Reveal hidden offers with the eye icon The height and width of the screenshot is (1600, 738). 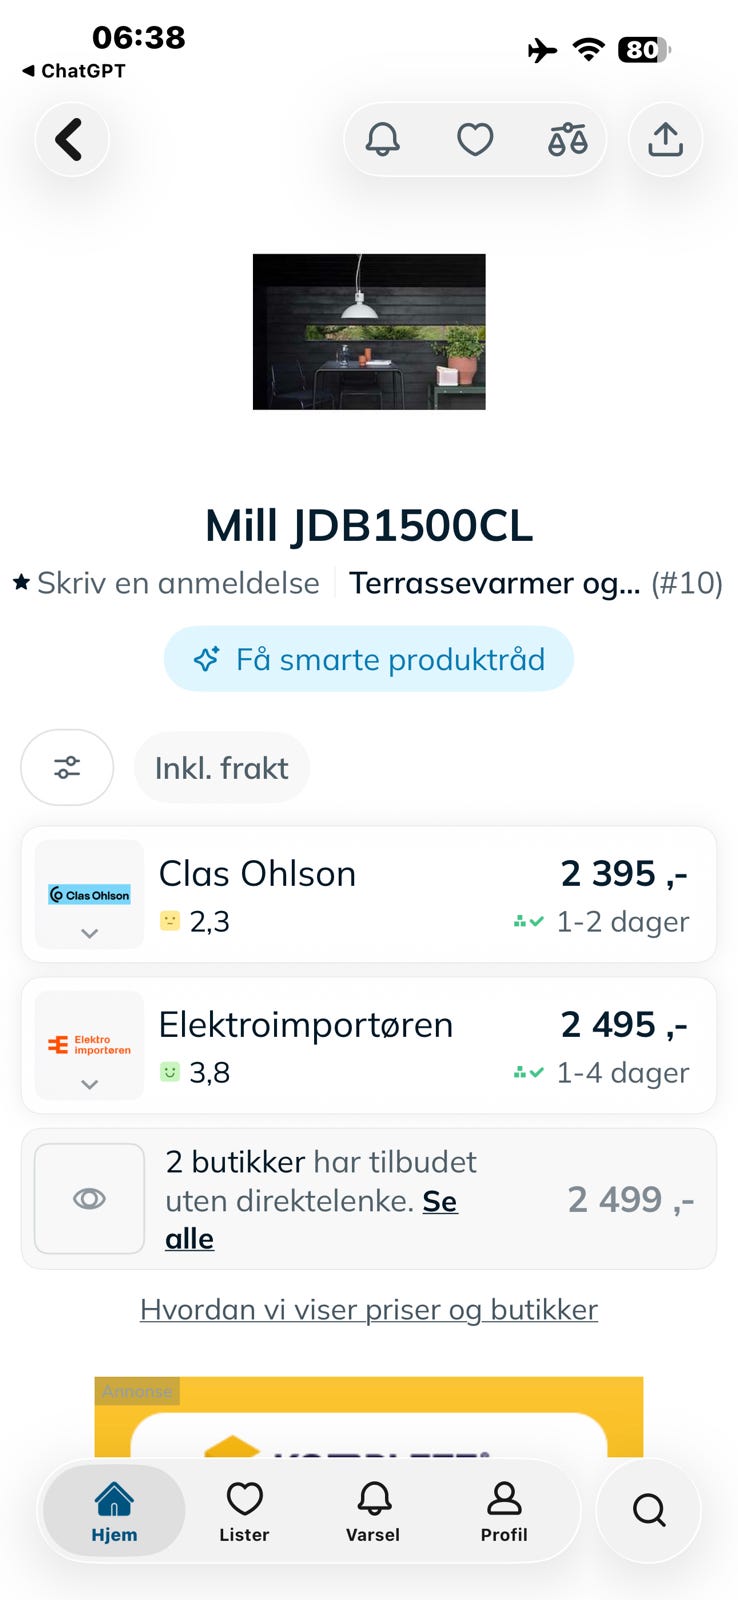tap(89, 1199)
